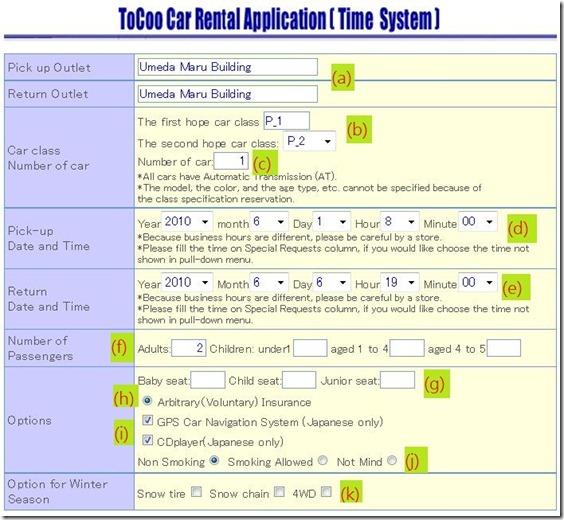Click the ToCoo Car Rental Application heading
This screenshot has width=564, height=520.
point(279,19)
